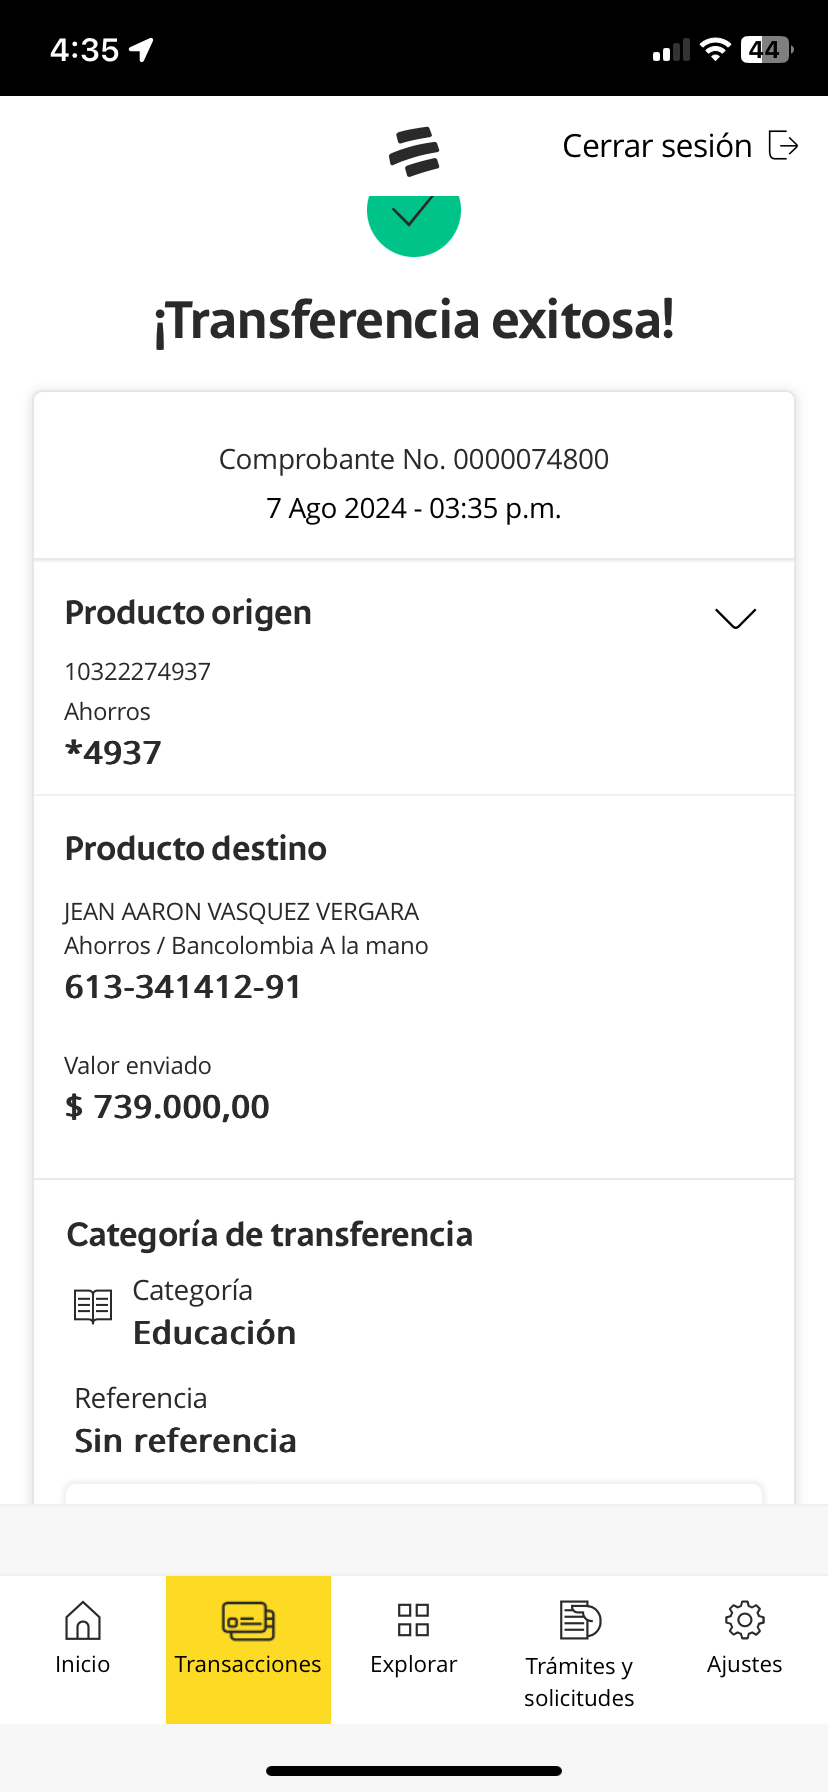Tap the destination account number 613-341412-91
Viewport: 828px width, 1792px height.
click(183, 987)
